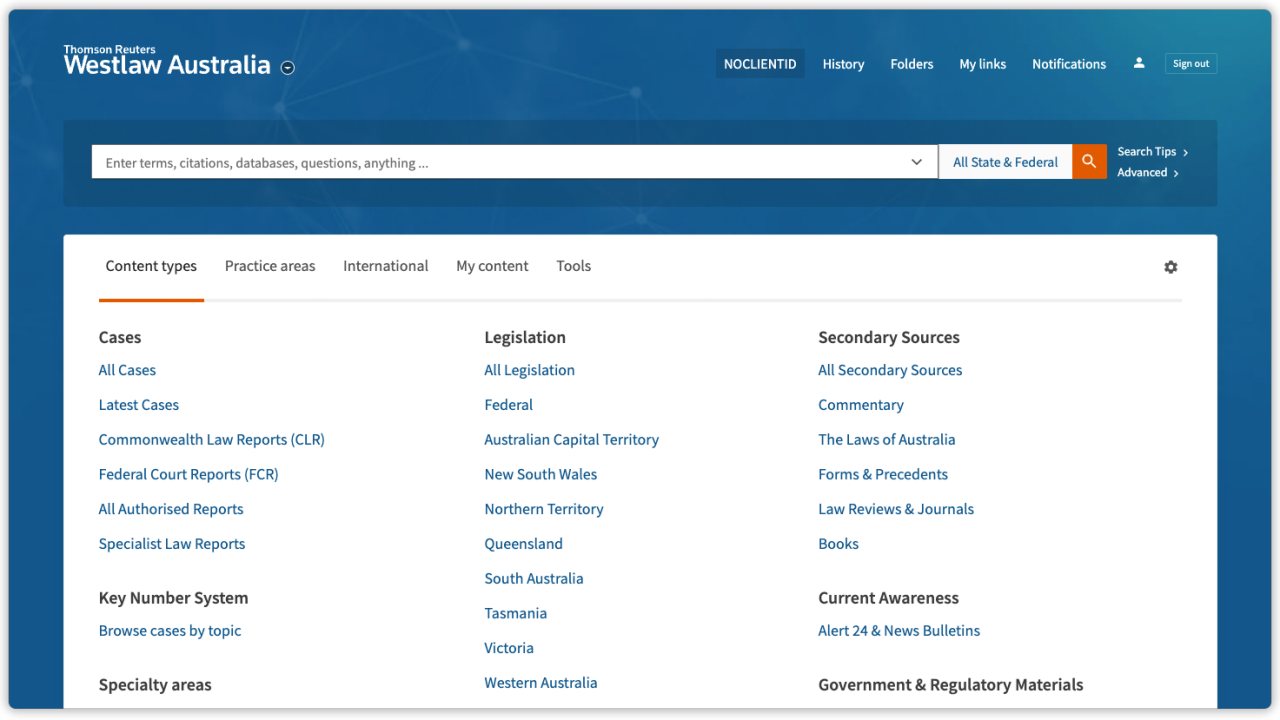Select the International tab
The width and height of the screenshot is (1280, 720).
pyautogui.click(x=386, y=266)
